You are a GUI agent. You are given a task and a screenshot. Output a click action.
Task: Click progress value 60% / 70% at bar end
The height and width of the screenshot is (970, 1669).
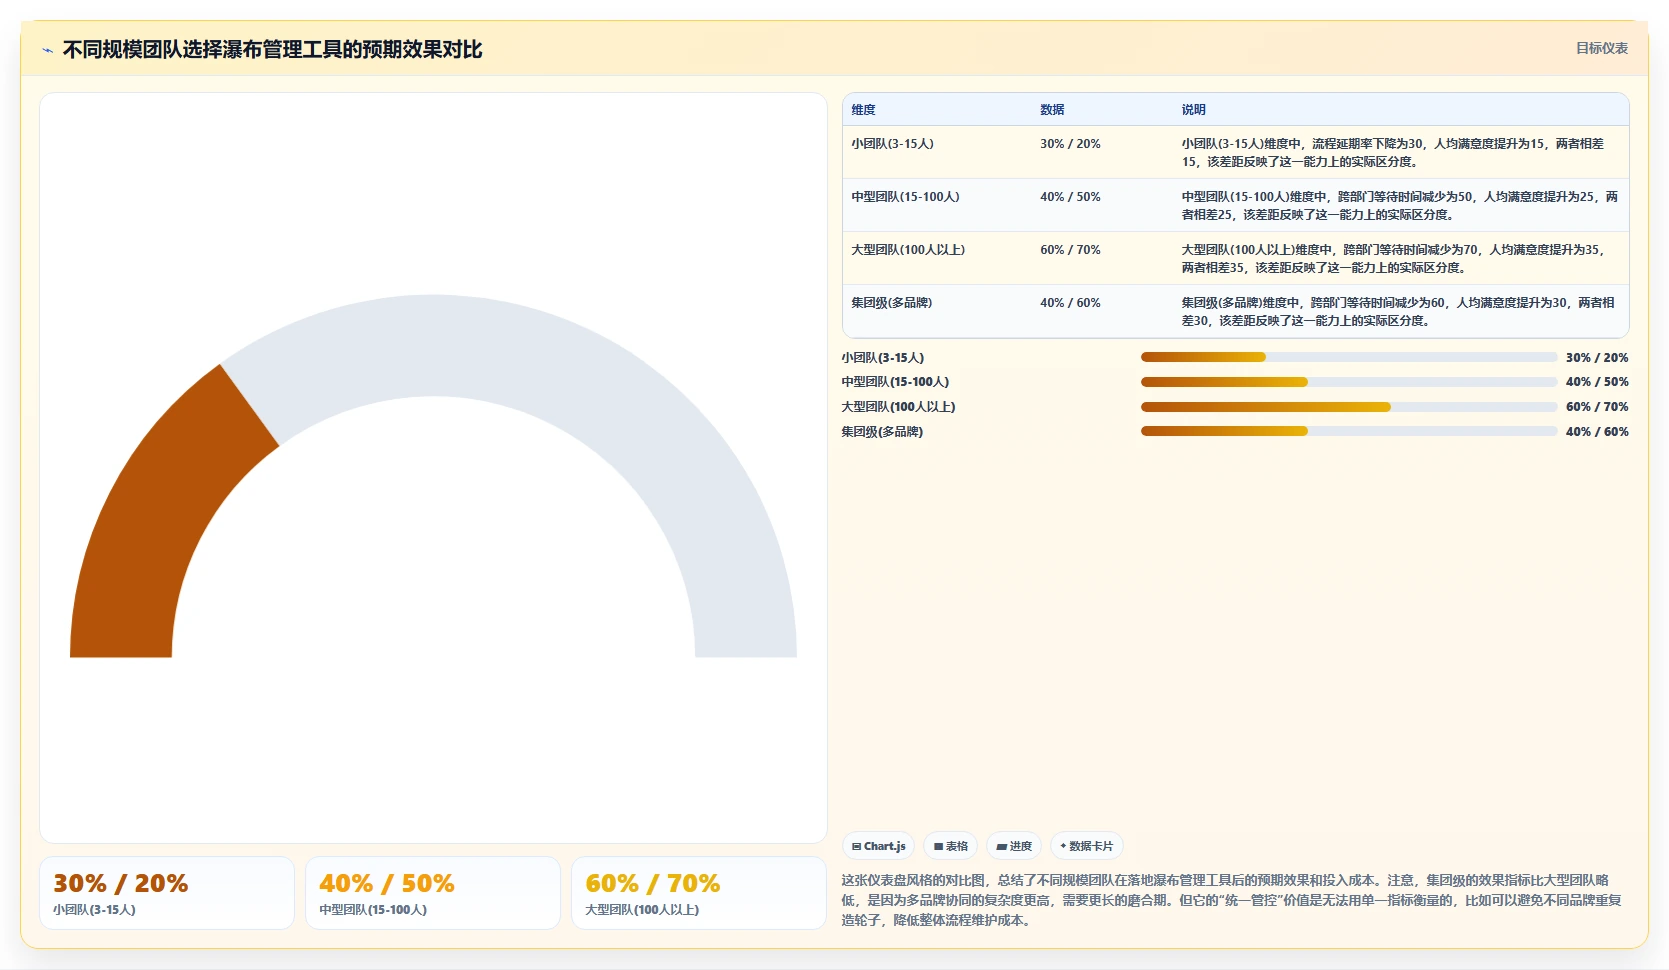pyautogui.click(x=1597, y=407)
